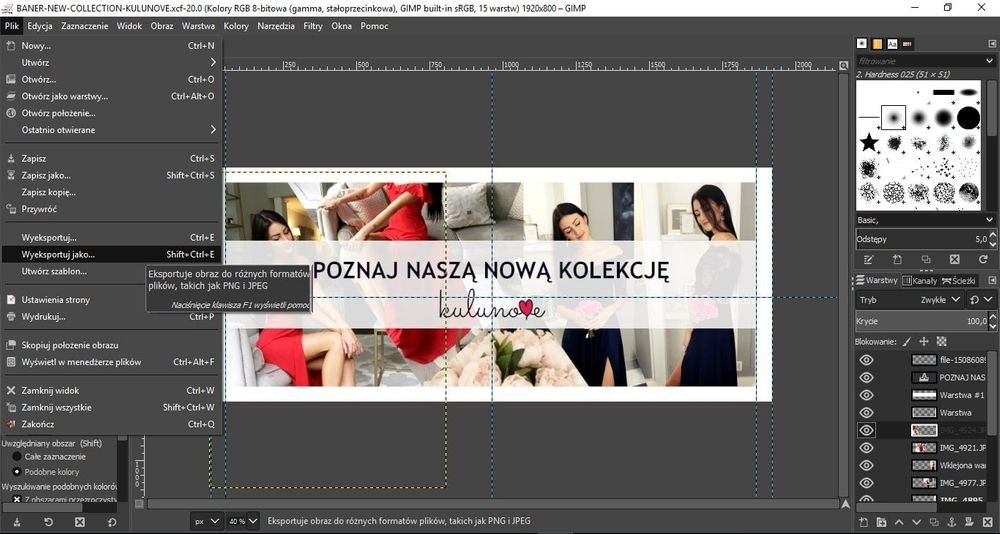Screen dimensions: 1000x534
Task: Create a new layer with the layers panel icon
Action: 864,522
